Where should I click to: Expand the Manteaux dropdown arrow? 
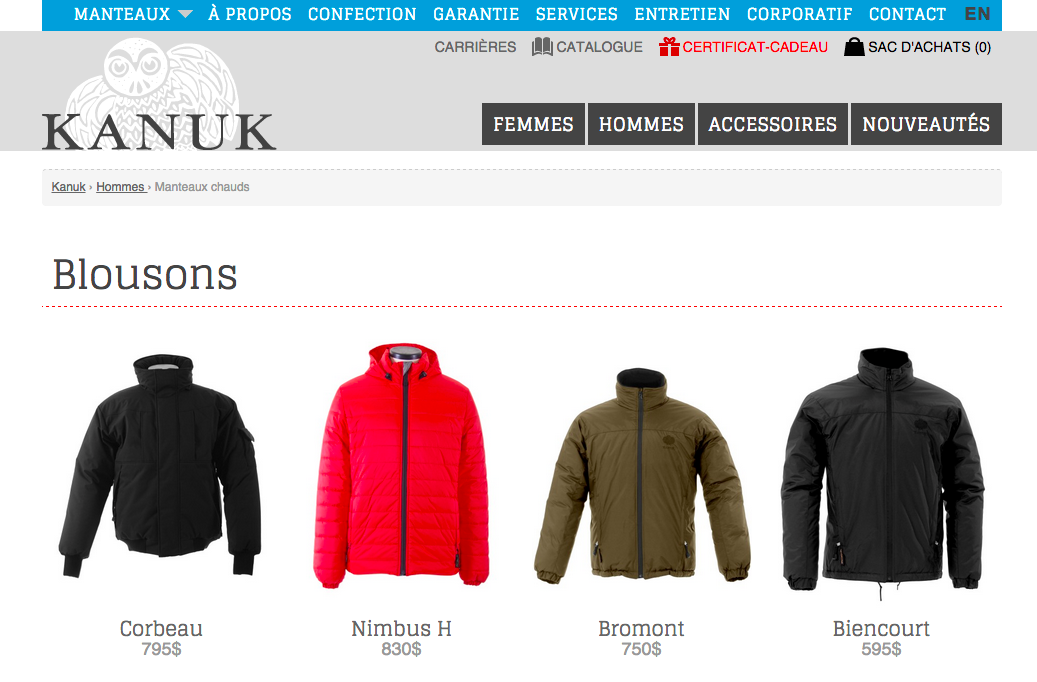(x=186, y=14)
